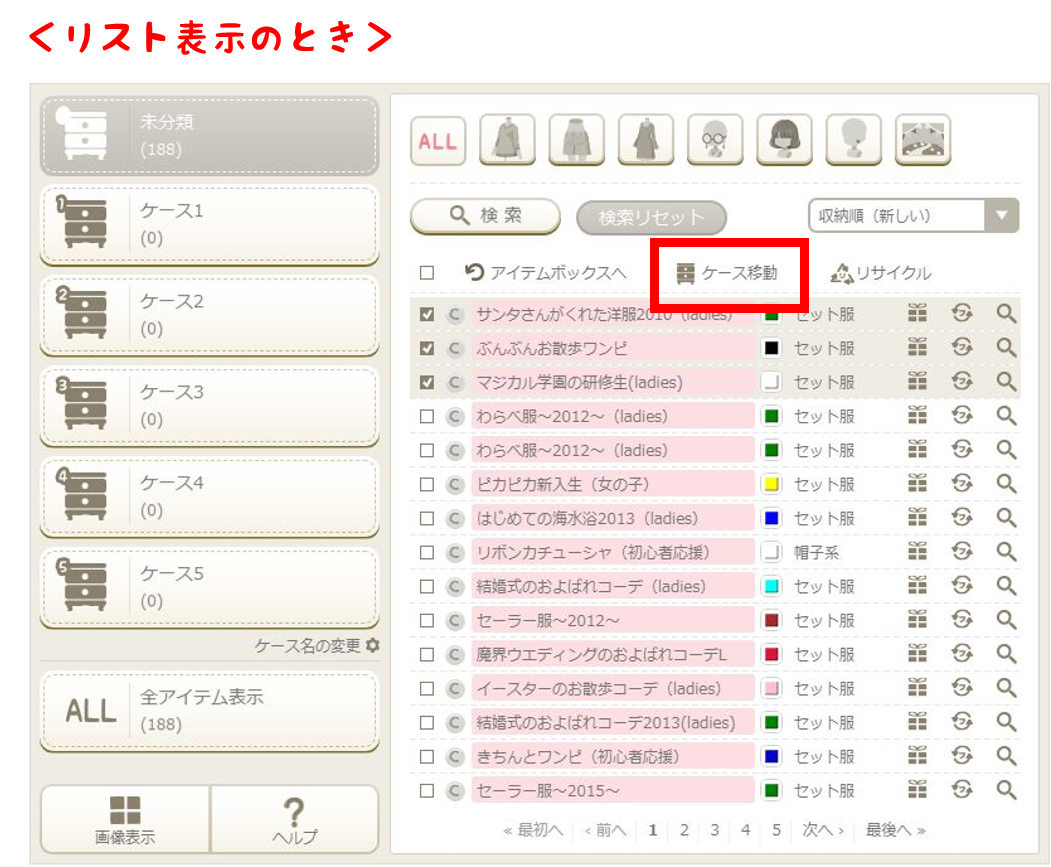Click the yellow color swatch for ピカピカ新入生
This screenshot has height=867, width=1051.
click(x=771, y=484)
